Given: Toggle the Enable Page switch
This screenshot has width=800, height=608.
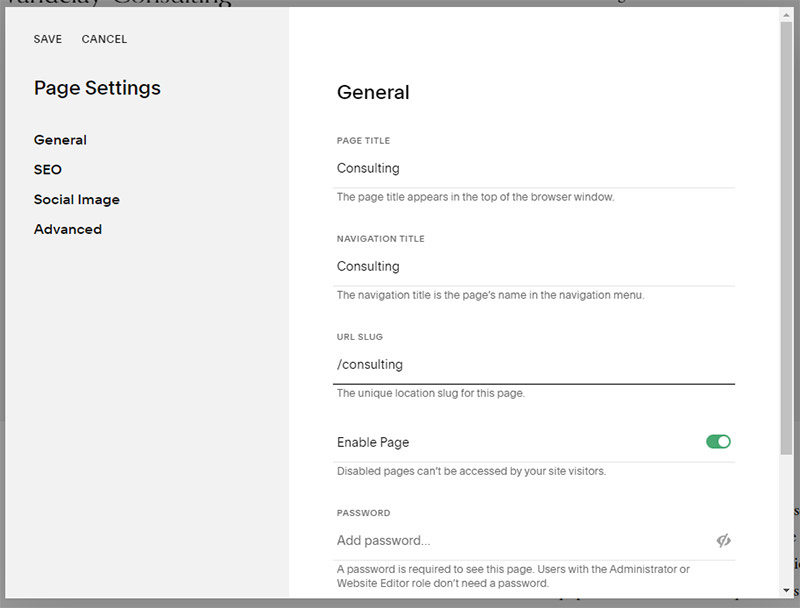Looking at the screenshot, I should 718,442.
